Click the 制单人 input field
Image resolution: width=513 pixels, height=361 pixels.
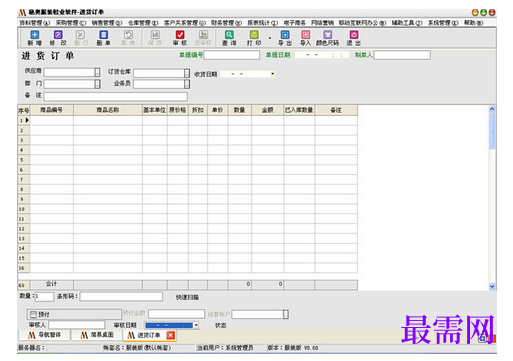[x=402, y=55]
